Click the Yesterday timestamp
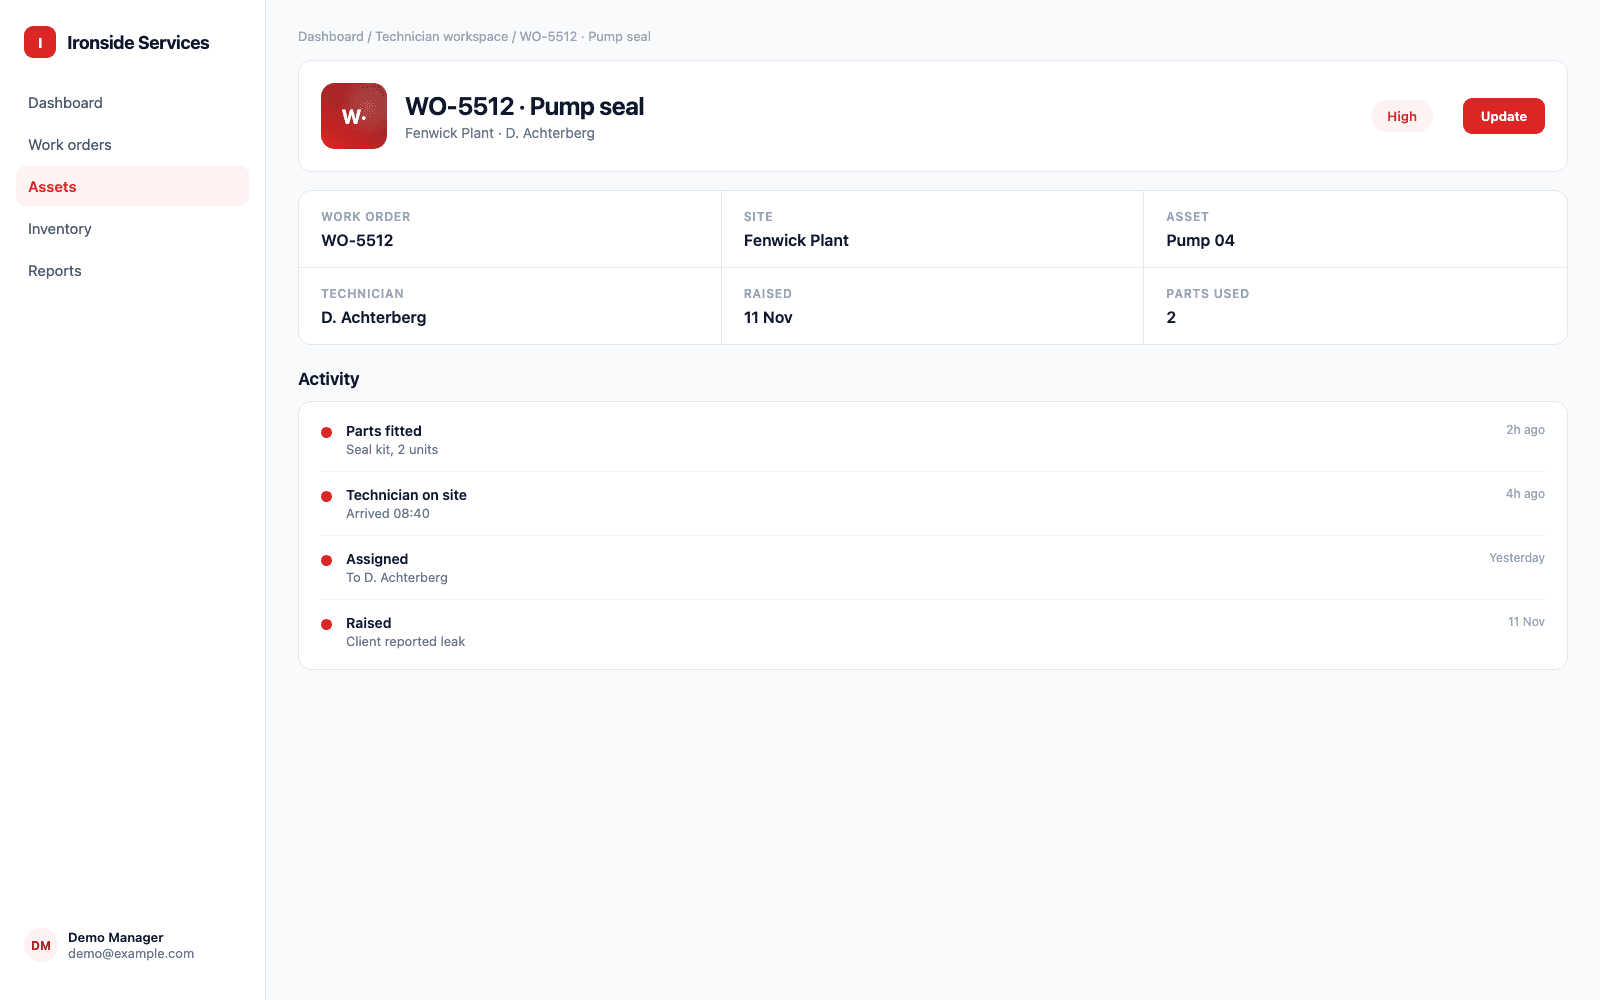Screen dimensions: 1600x1000 (1516, 558)
